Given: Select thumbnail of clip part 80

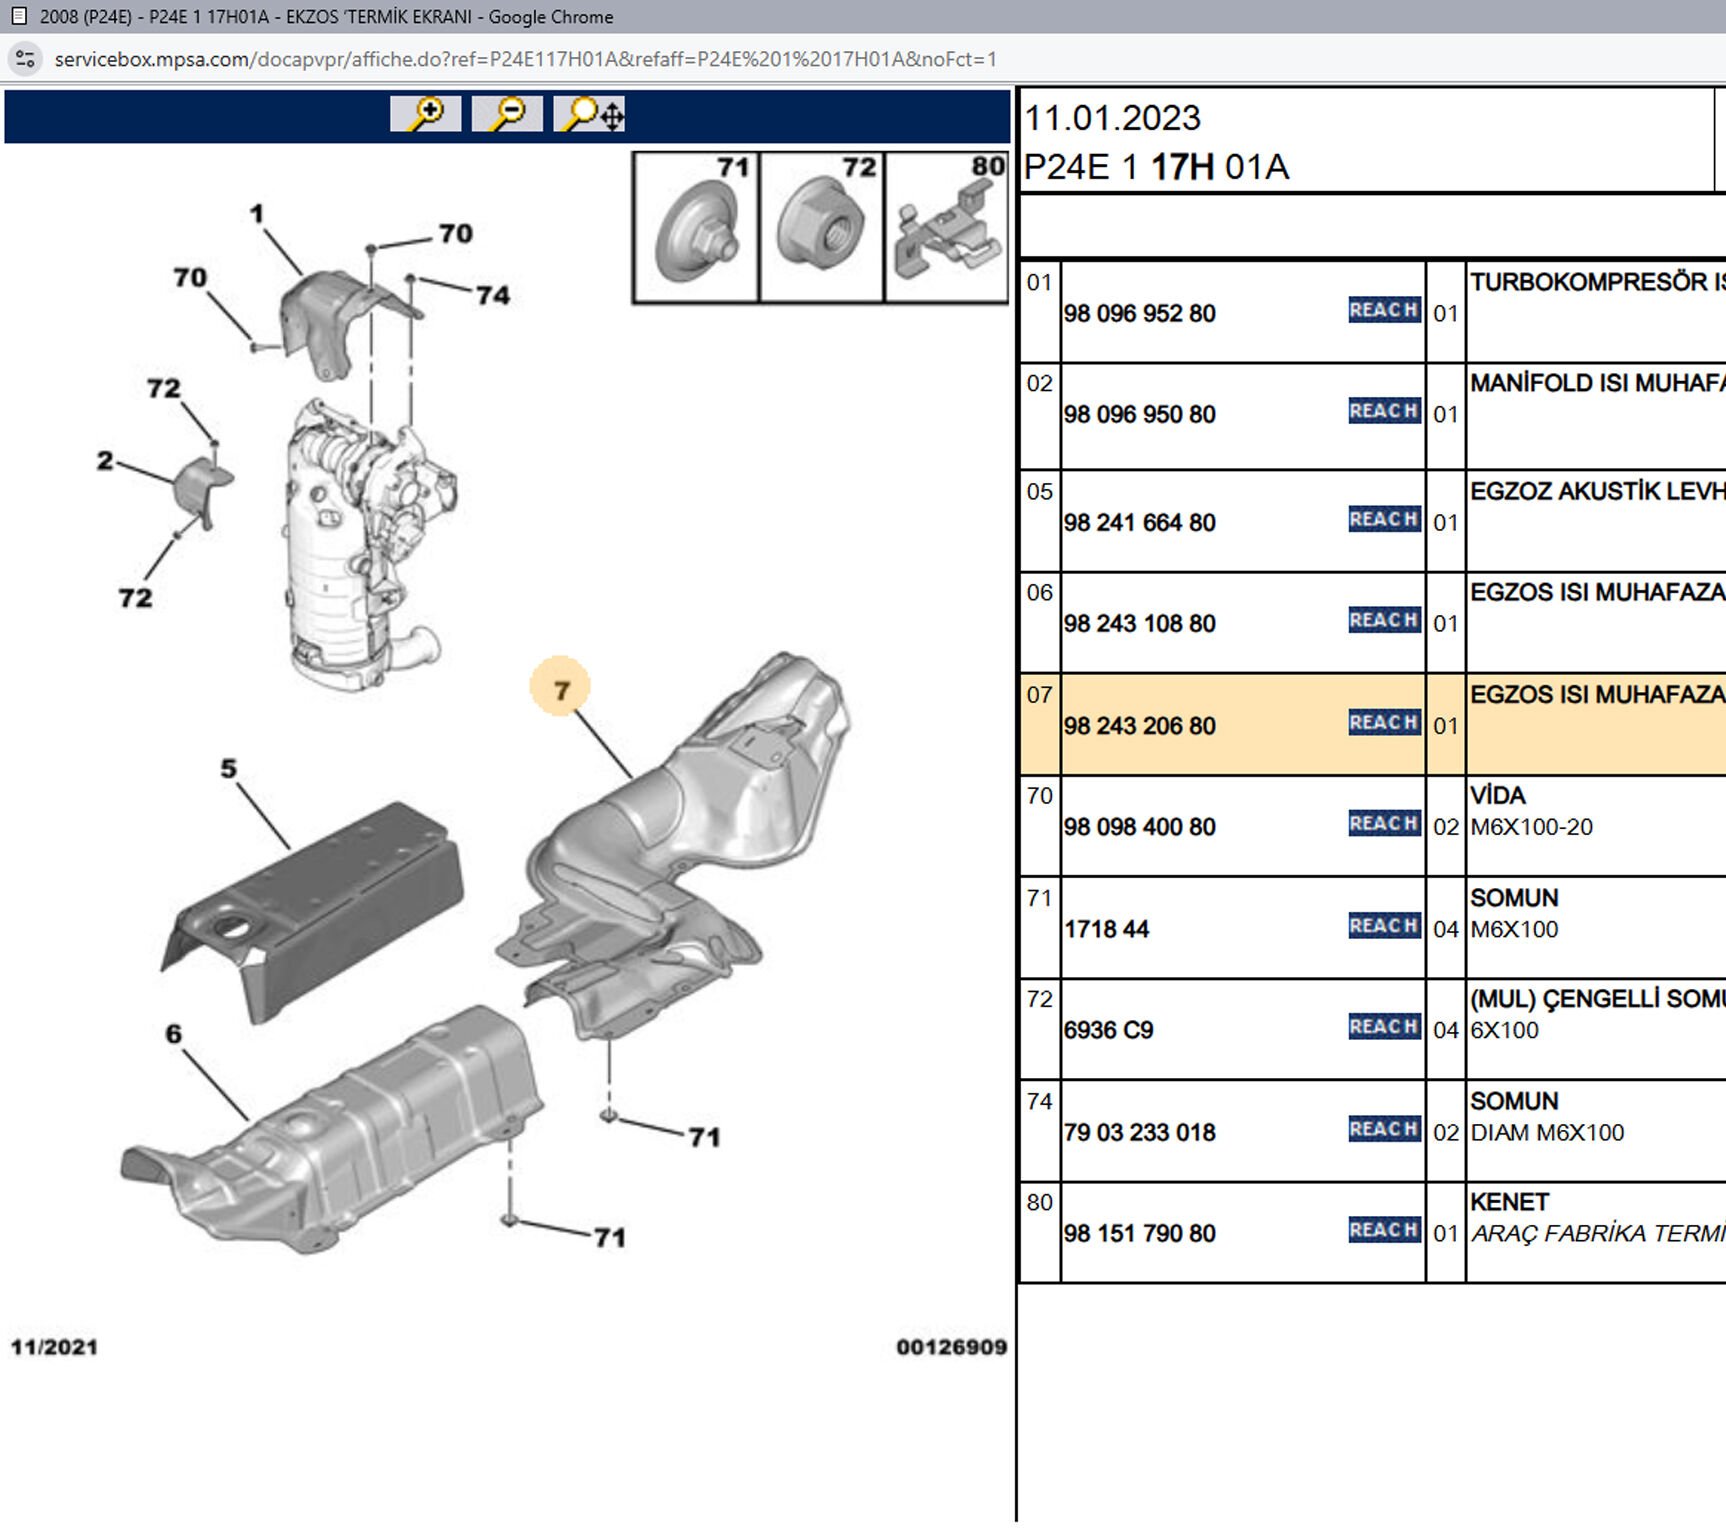Looking at the screenshot, I should pyautogui.click(x=946, y=228).
